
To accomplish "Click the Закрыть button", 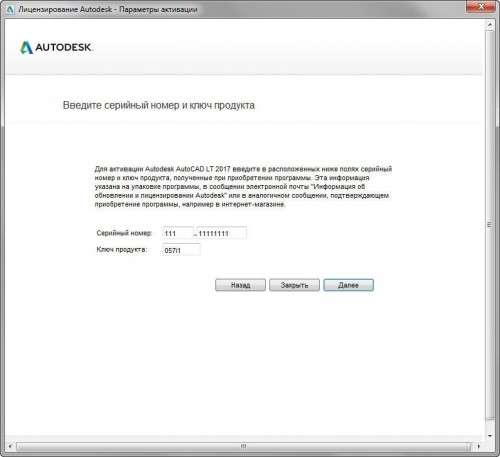I will pos(294,285).
